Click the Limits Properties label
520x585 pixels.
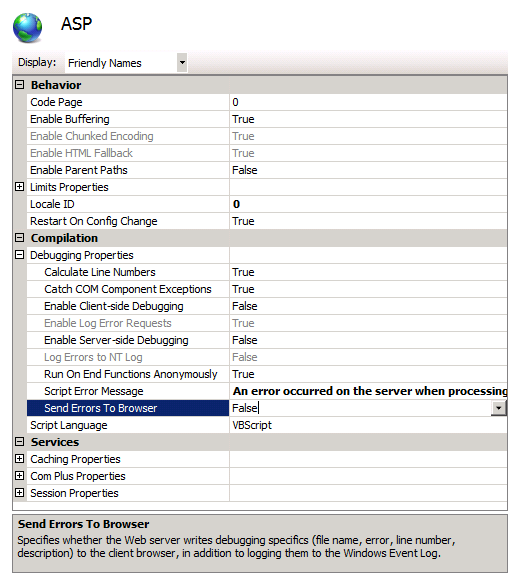[x=69, y=187]
